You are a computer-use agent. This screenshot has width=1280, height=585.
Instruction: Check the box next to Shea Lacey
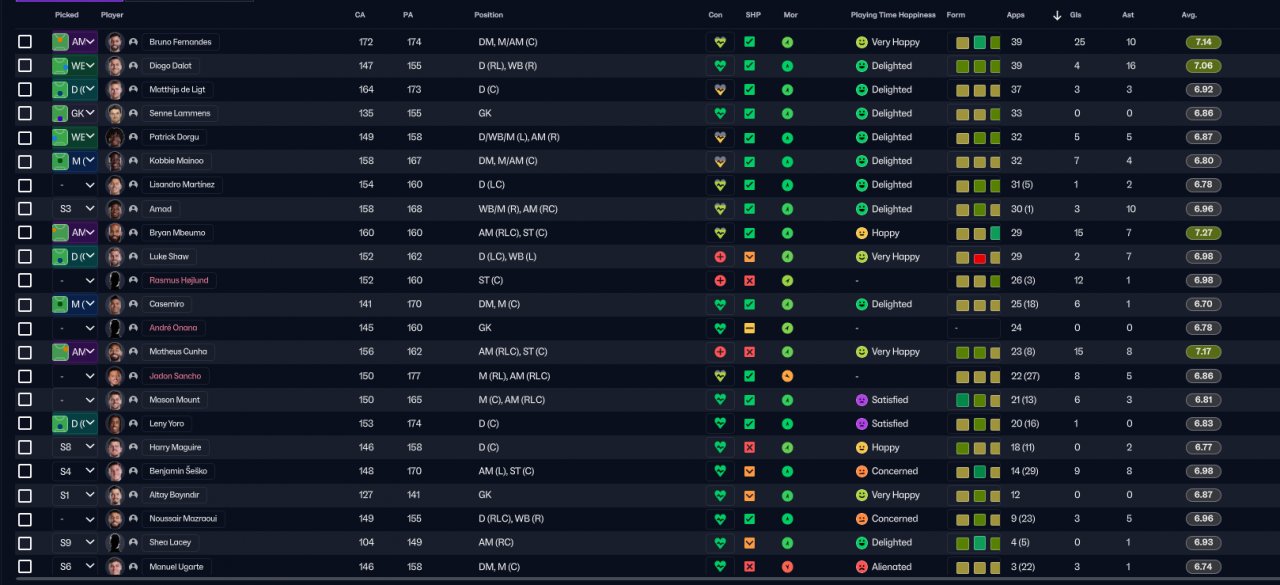[25, 542]
